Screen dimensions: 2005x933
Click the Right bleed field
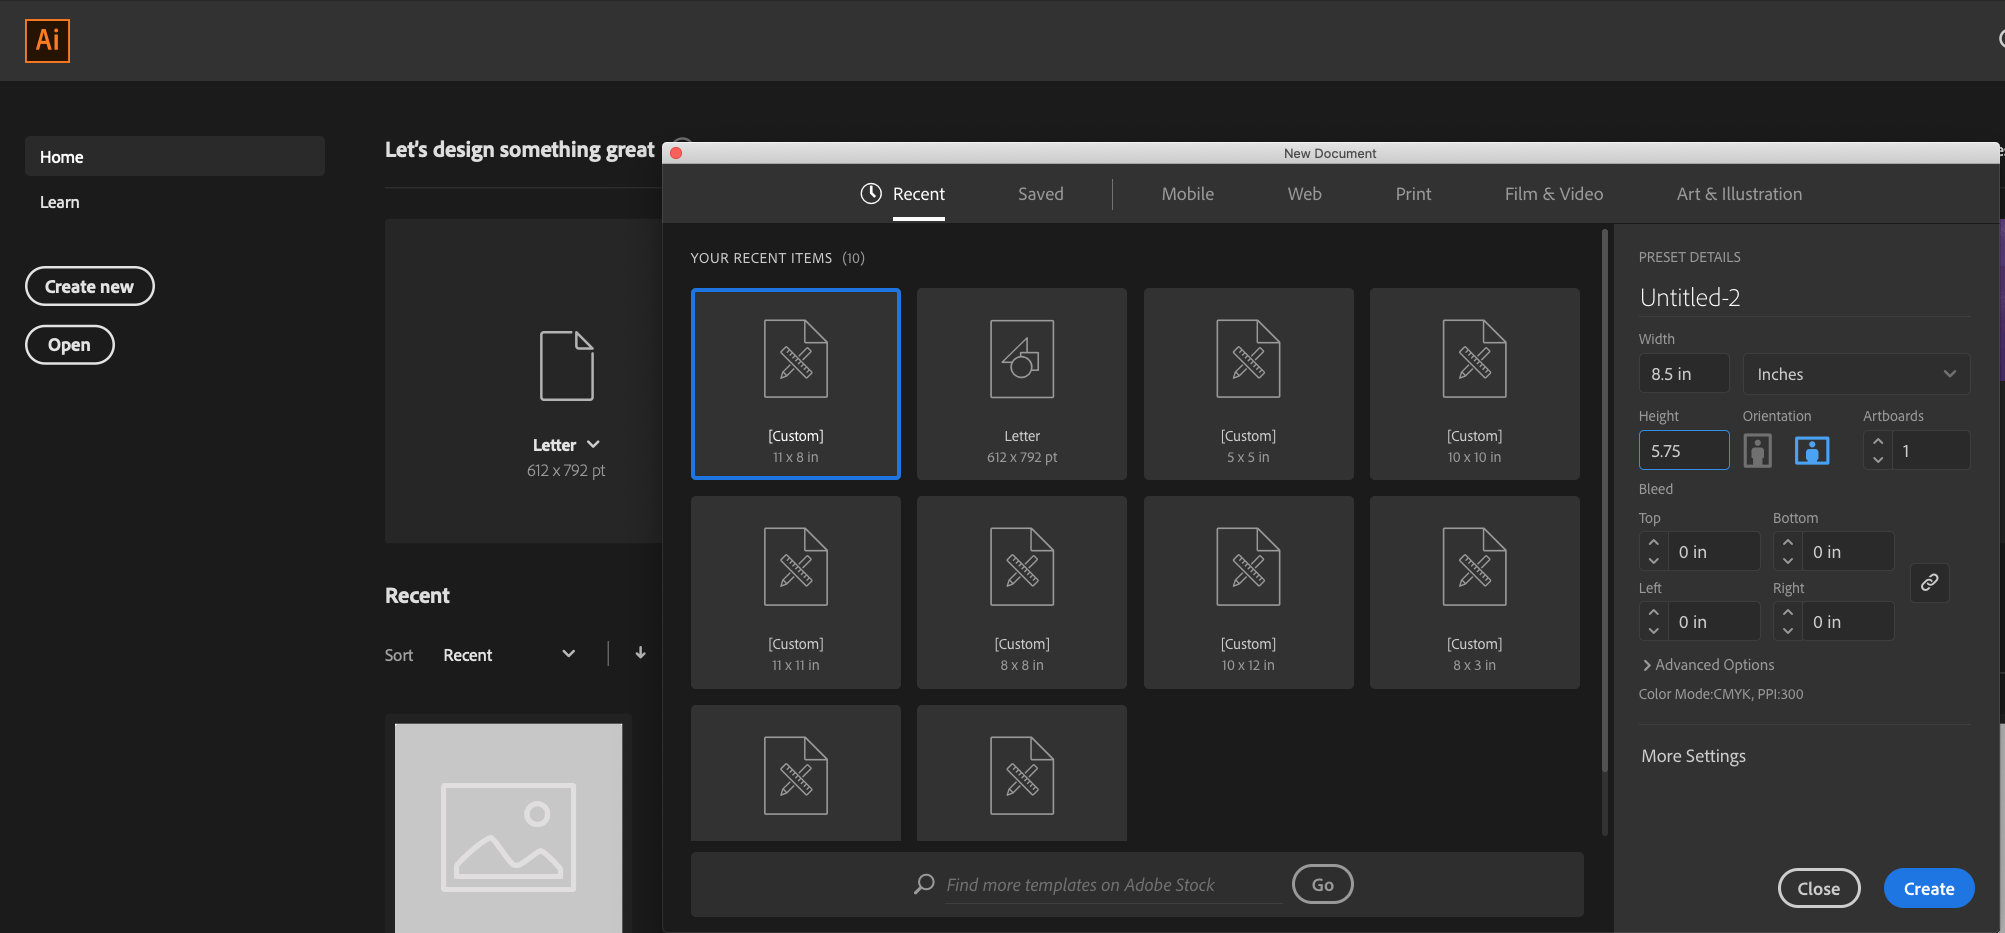(1847, 622)
